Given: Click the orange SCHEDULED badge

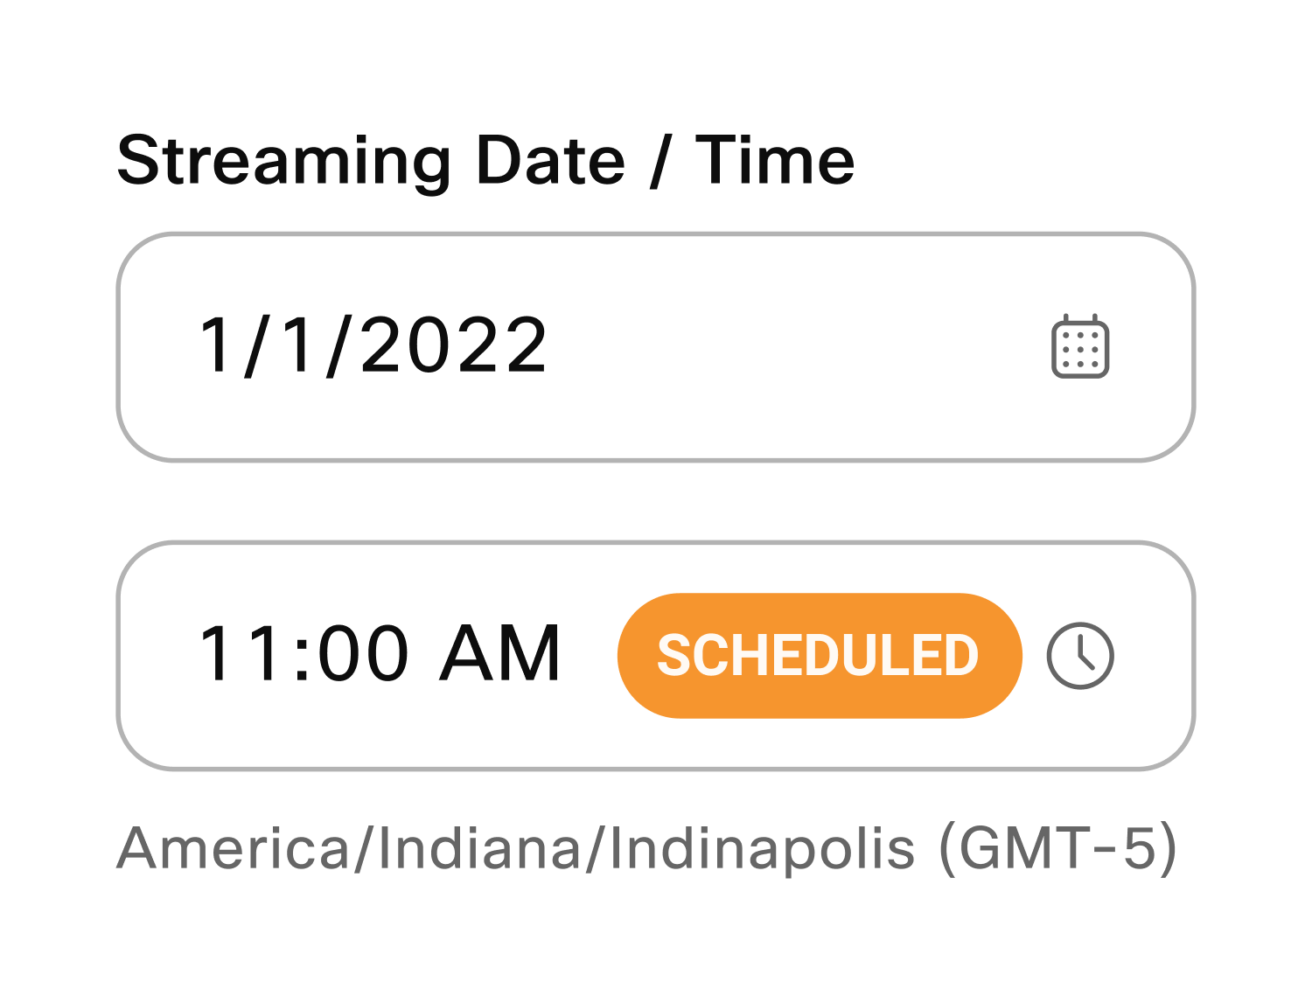Looking at the screenshot, I should tap(820, 656).
